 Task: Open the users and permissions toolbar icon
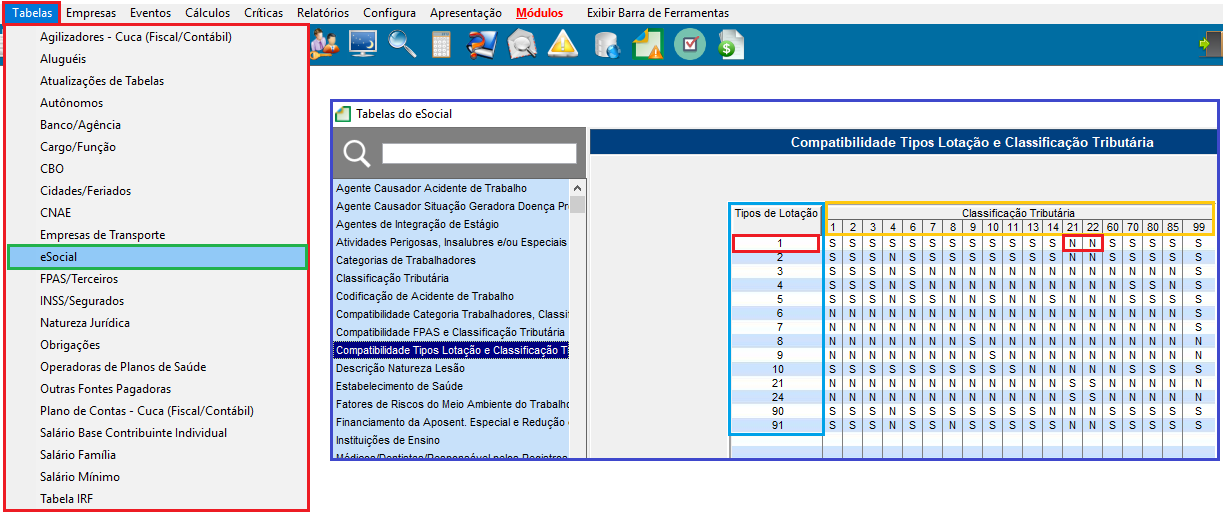325,44
